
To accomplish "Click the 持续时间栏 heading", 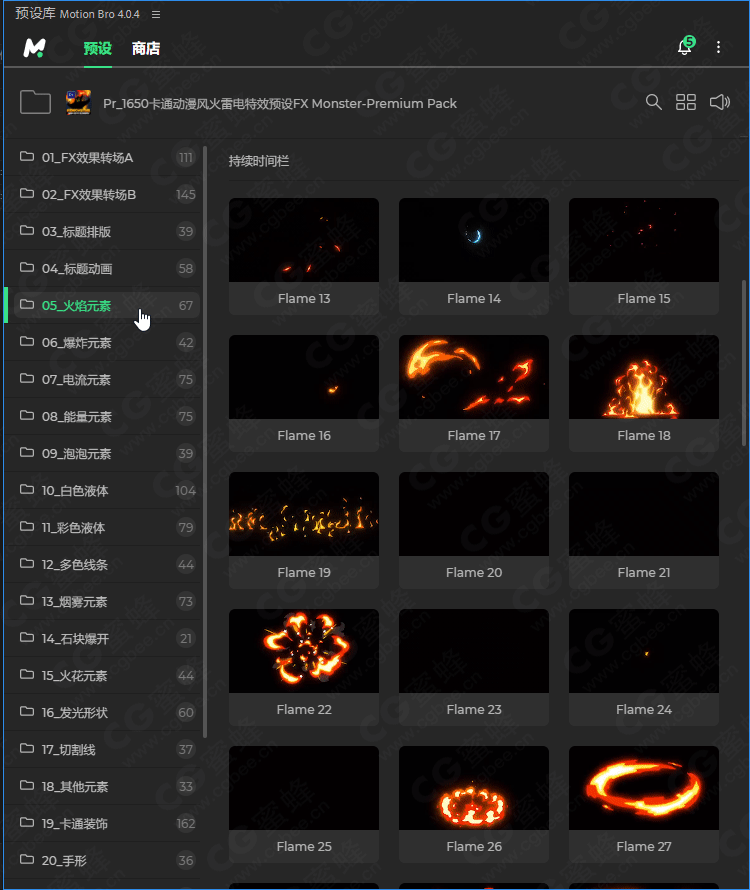I will click(x=259, y=161).
